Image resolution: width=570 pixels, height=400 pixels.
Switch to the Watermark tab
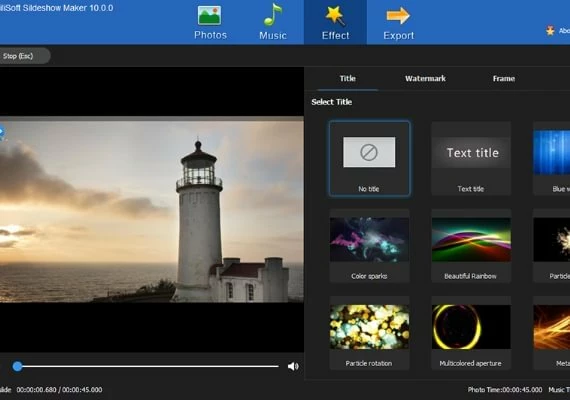(x=425, y=79)
